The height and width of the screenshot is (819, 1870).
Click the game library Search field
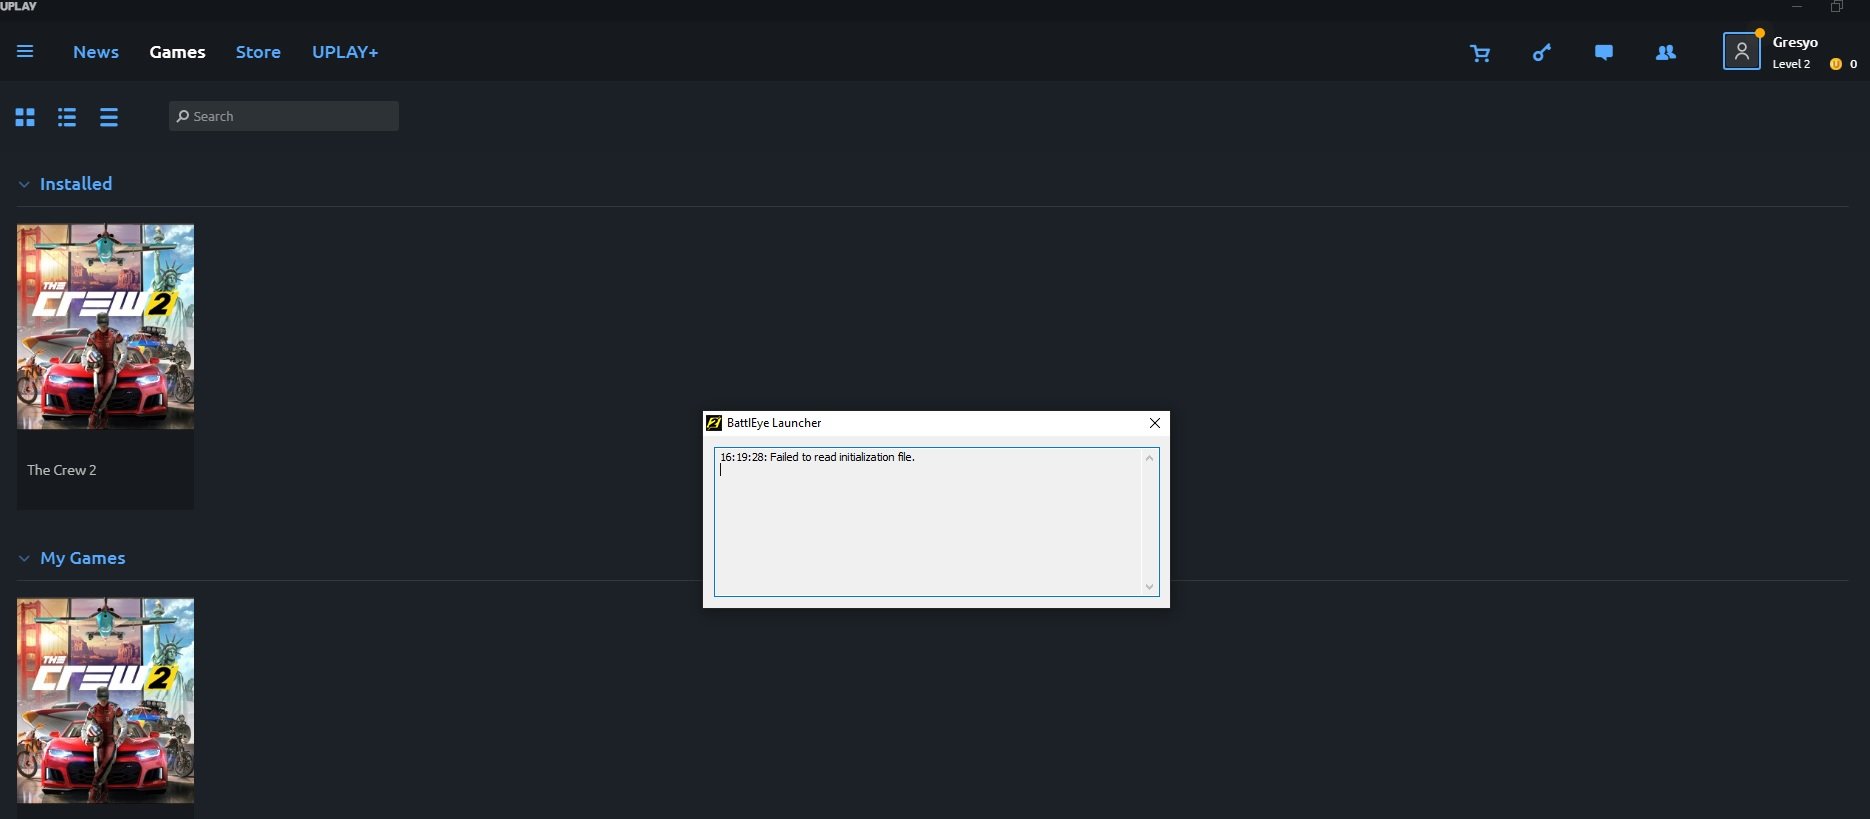pyautogui.click(x=284, y=116)
